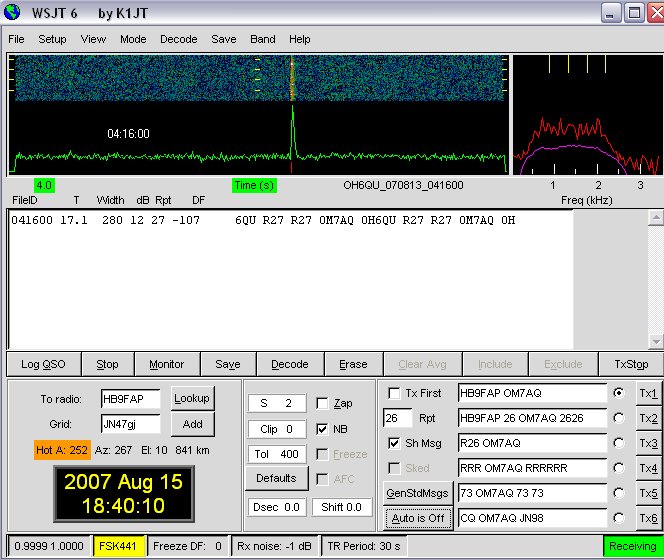Open the Decode menu
The height and width of the screenshot is (560, 664).
click(x=178, y=39)
